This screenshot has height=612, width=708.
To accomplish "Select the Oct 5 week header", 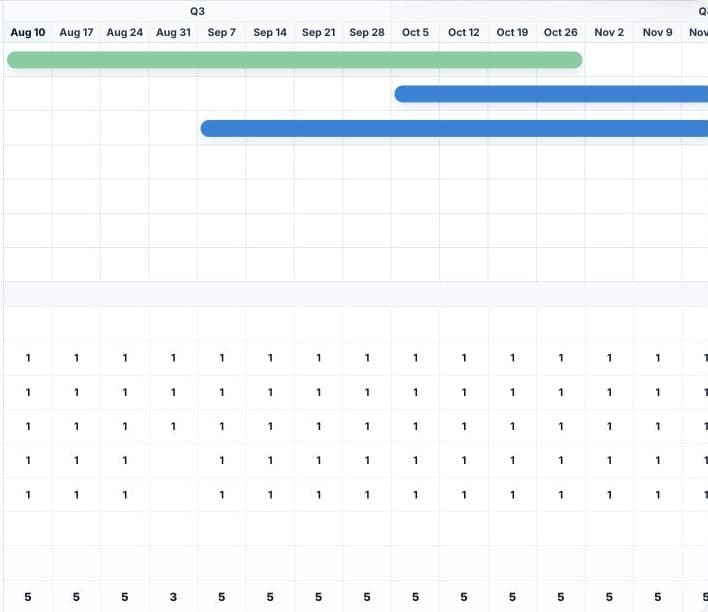I will (415, 33).
